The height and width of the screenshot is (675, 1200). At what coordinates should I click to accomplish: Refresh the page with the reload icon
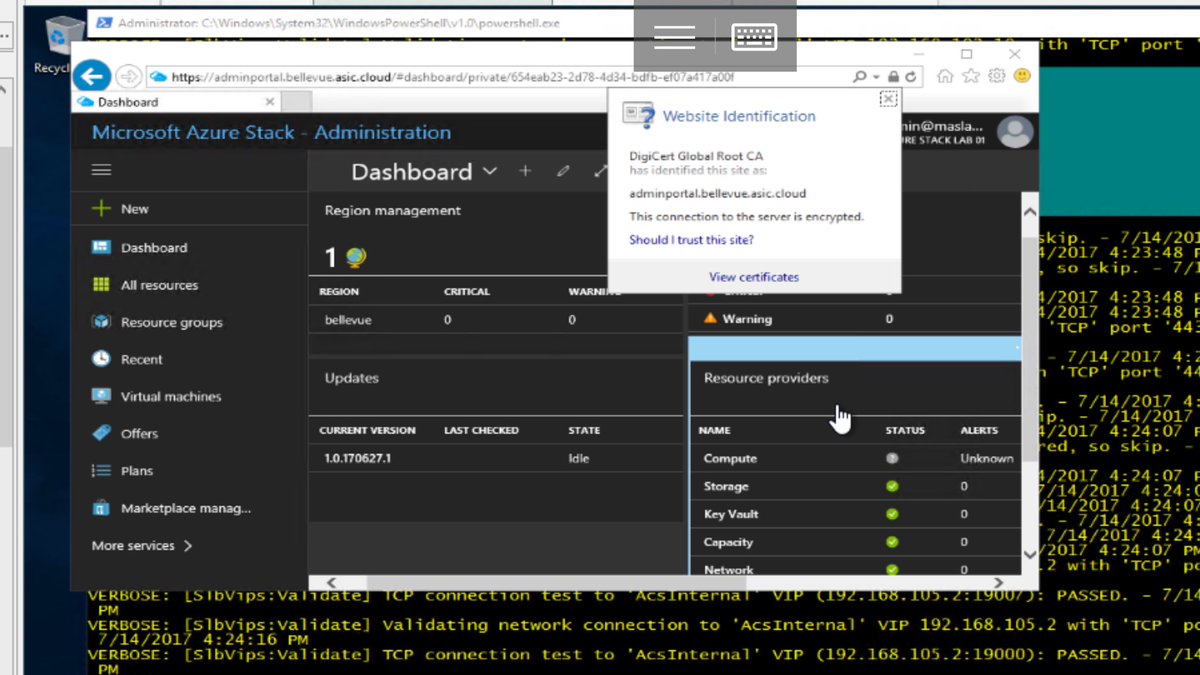(911, 76)
